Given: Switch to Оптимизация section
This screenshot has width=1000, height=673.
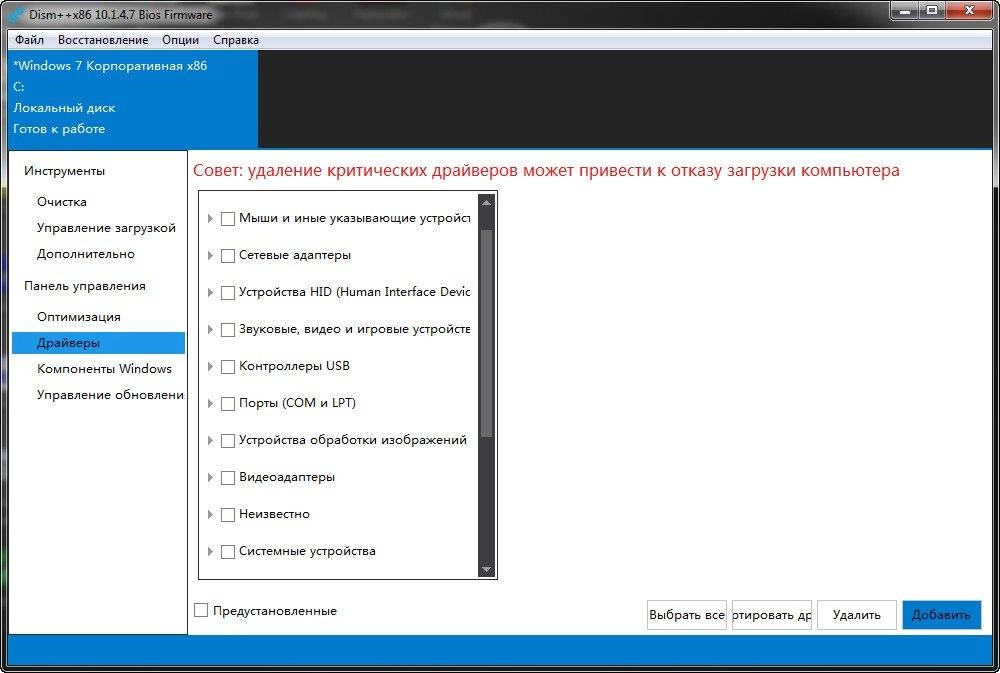Looking at the screenshot, I should click(78, 316).
